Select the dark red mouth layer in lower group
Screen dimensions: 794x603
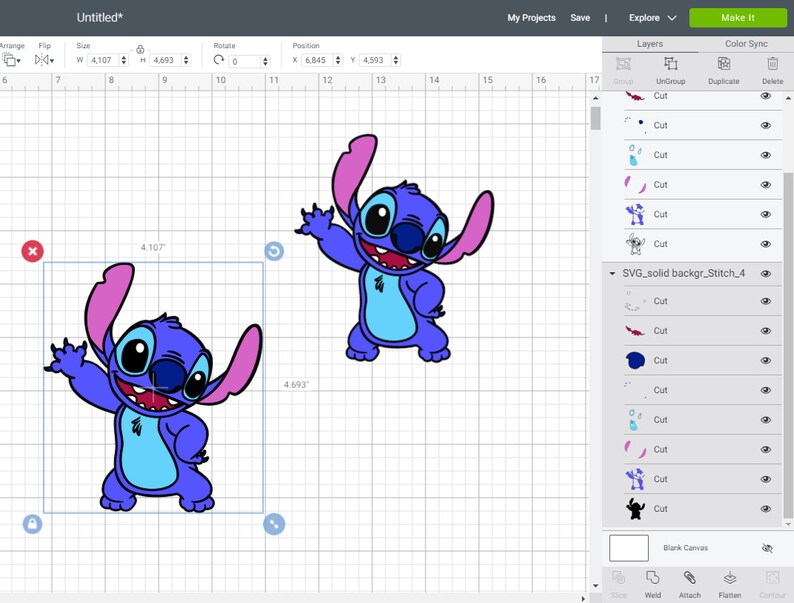pos(702,331)
